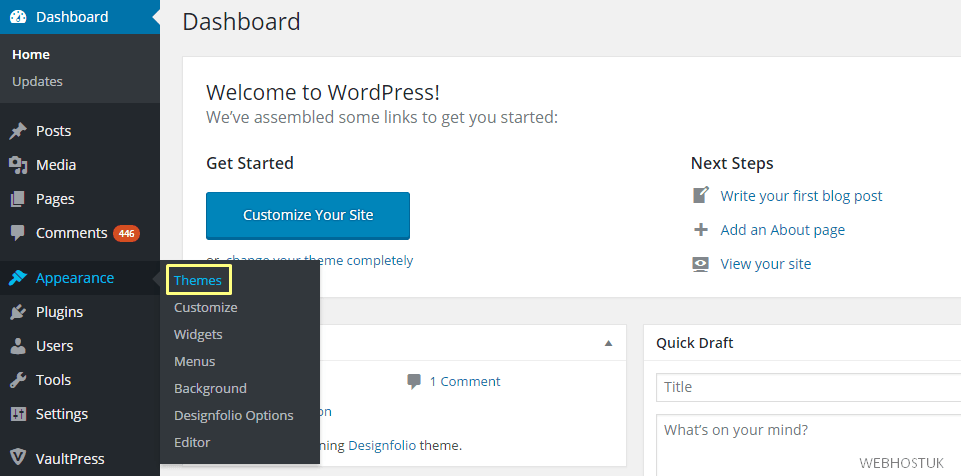Open Designfolio Options in the submenu

[234, 415]
